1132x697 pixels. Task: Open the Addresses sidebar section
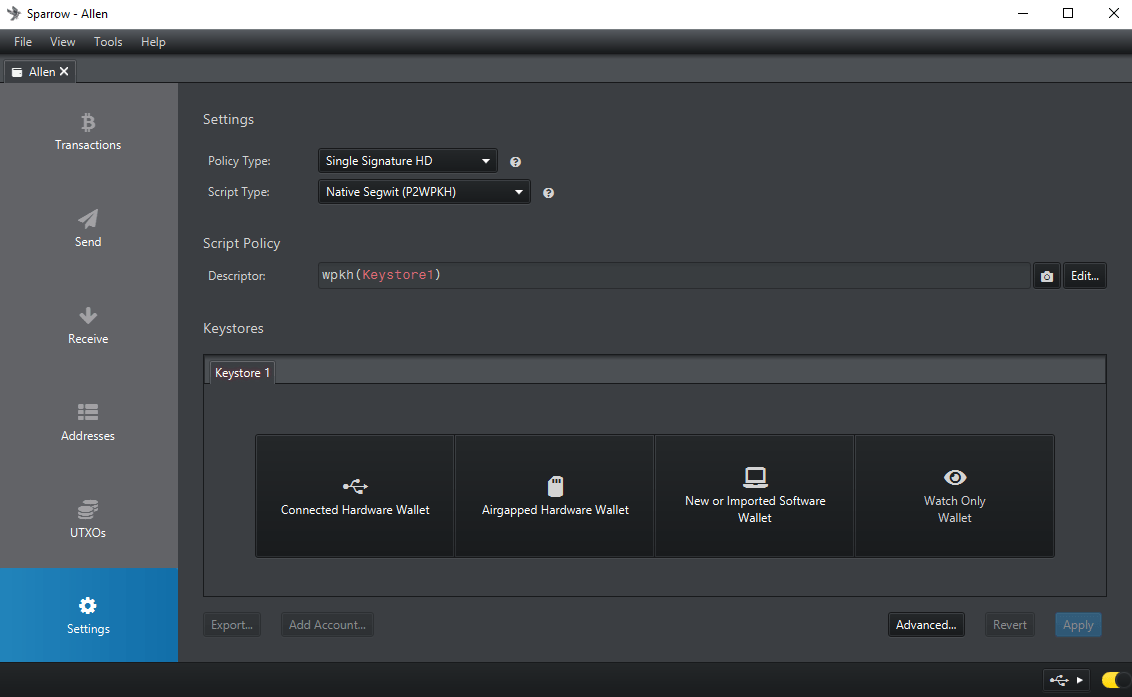click(88, 422)
